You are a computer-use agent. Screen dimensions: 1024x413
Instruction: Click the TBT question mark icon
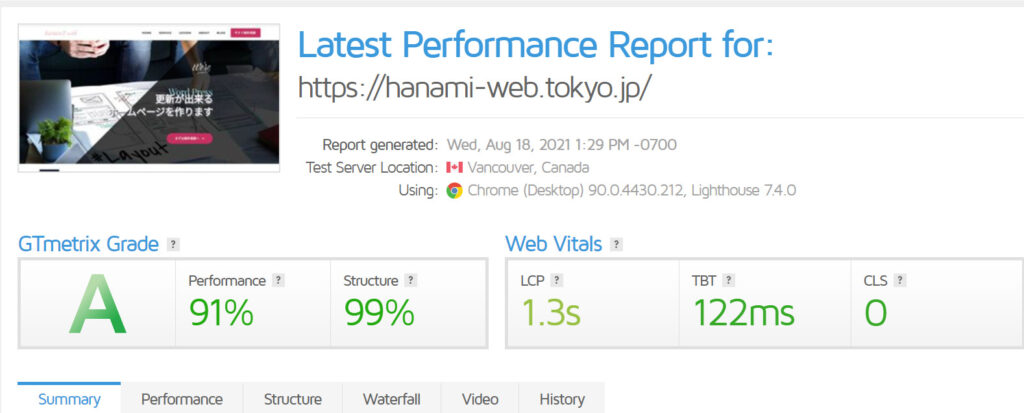[x=730, y=281]
